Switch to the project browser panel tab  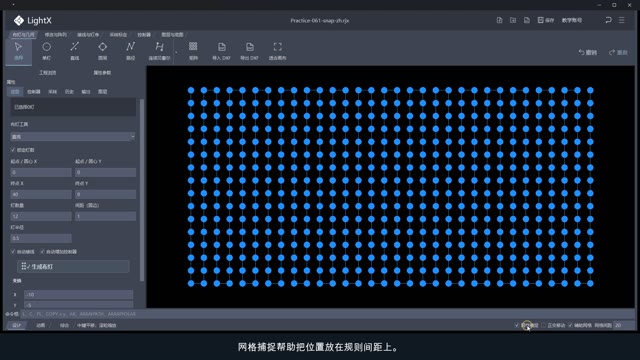point(47,73)
